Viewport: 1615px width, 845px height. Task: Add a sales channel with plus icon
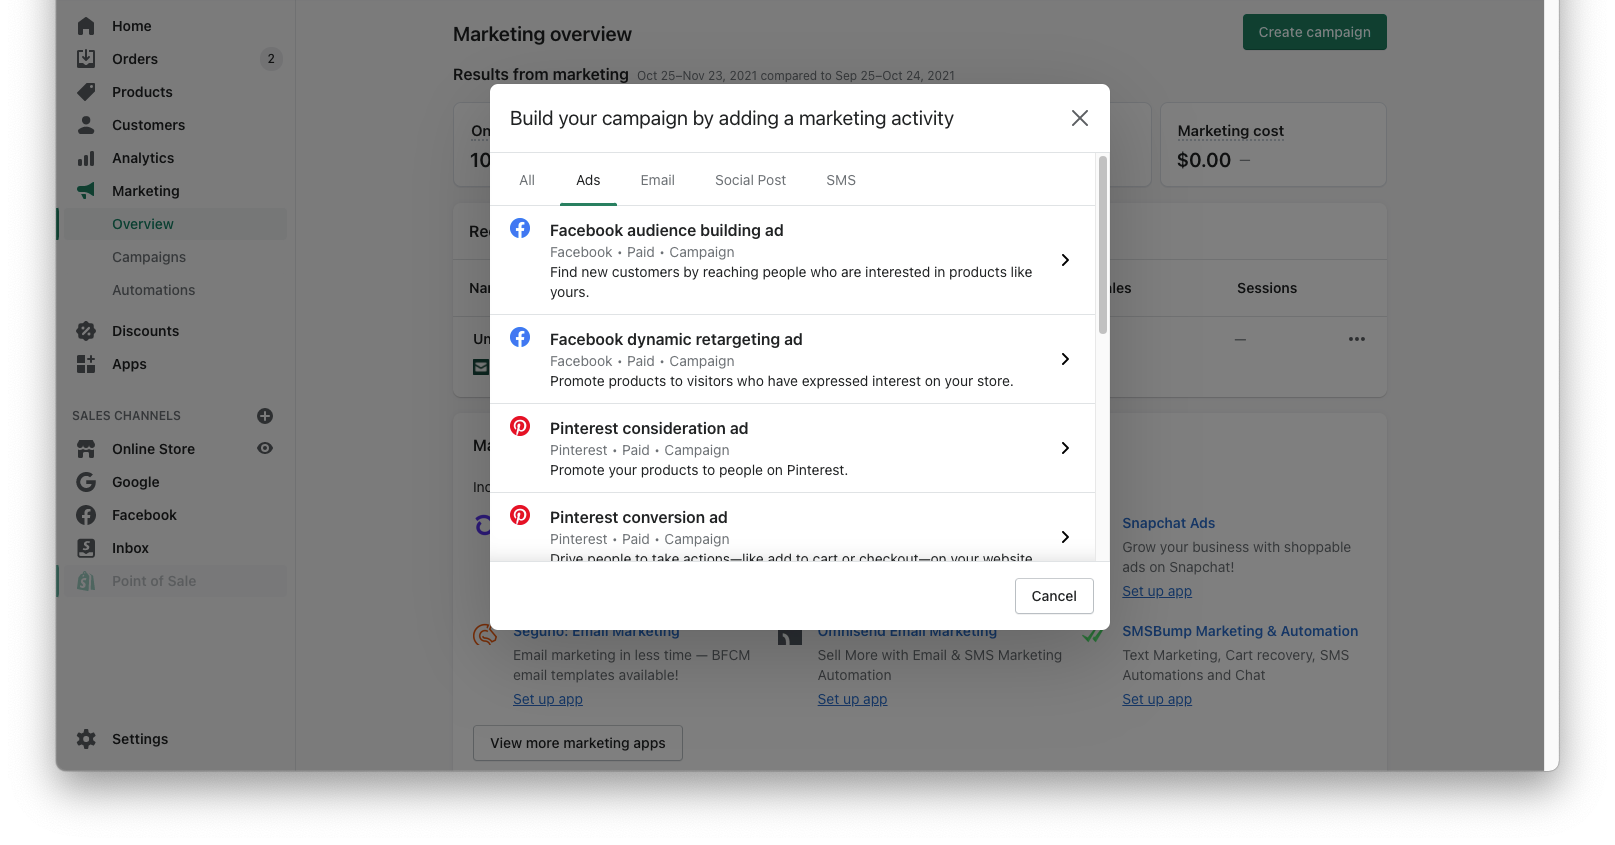[265, 416]
